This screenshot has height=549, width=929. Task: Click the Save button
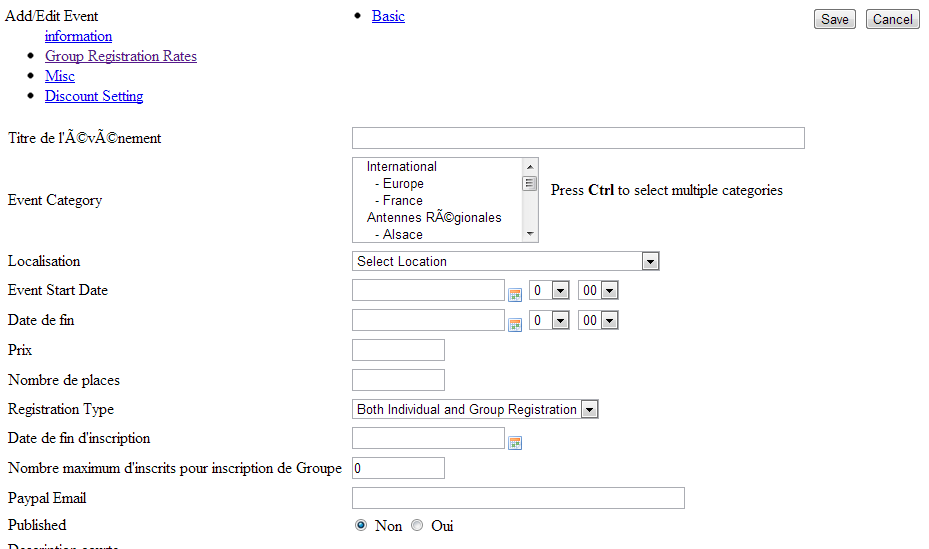835,19
